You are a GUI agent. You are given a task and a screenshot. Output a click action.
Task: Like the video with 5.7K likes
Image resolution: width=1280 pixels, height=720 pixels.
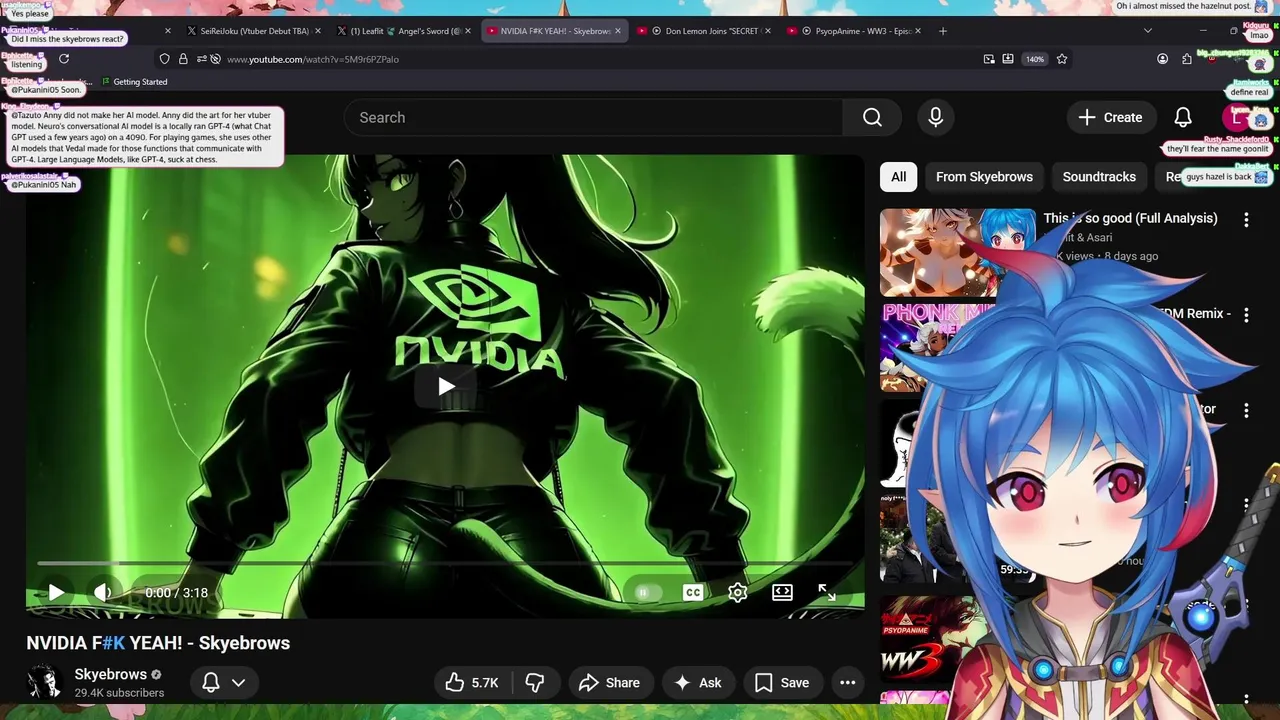click(x=472, y=683)
